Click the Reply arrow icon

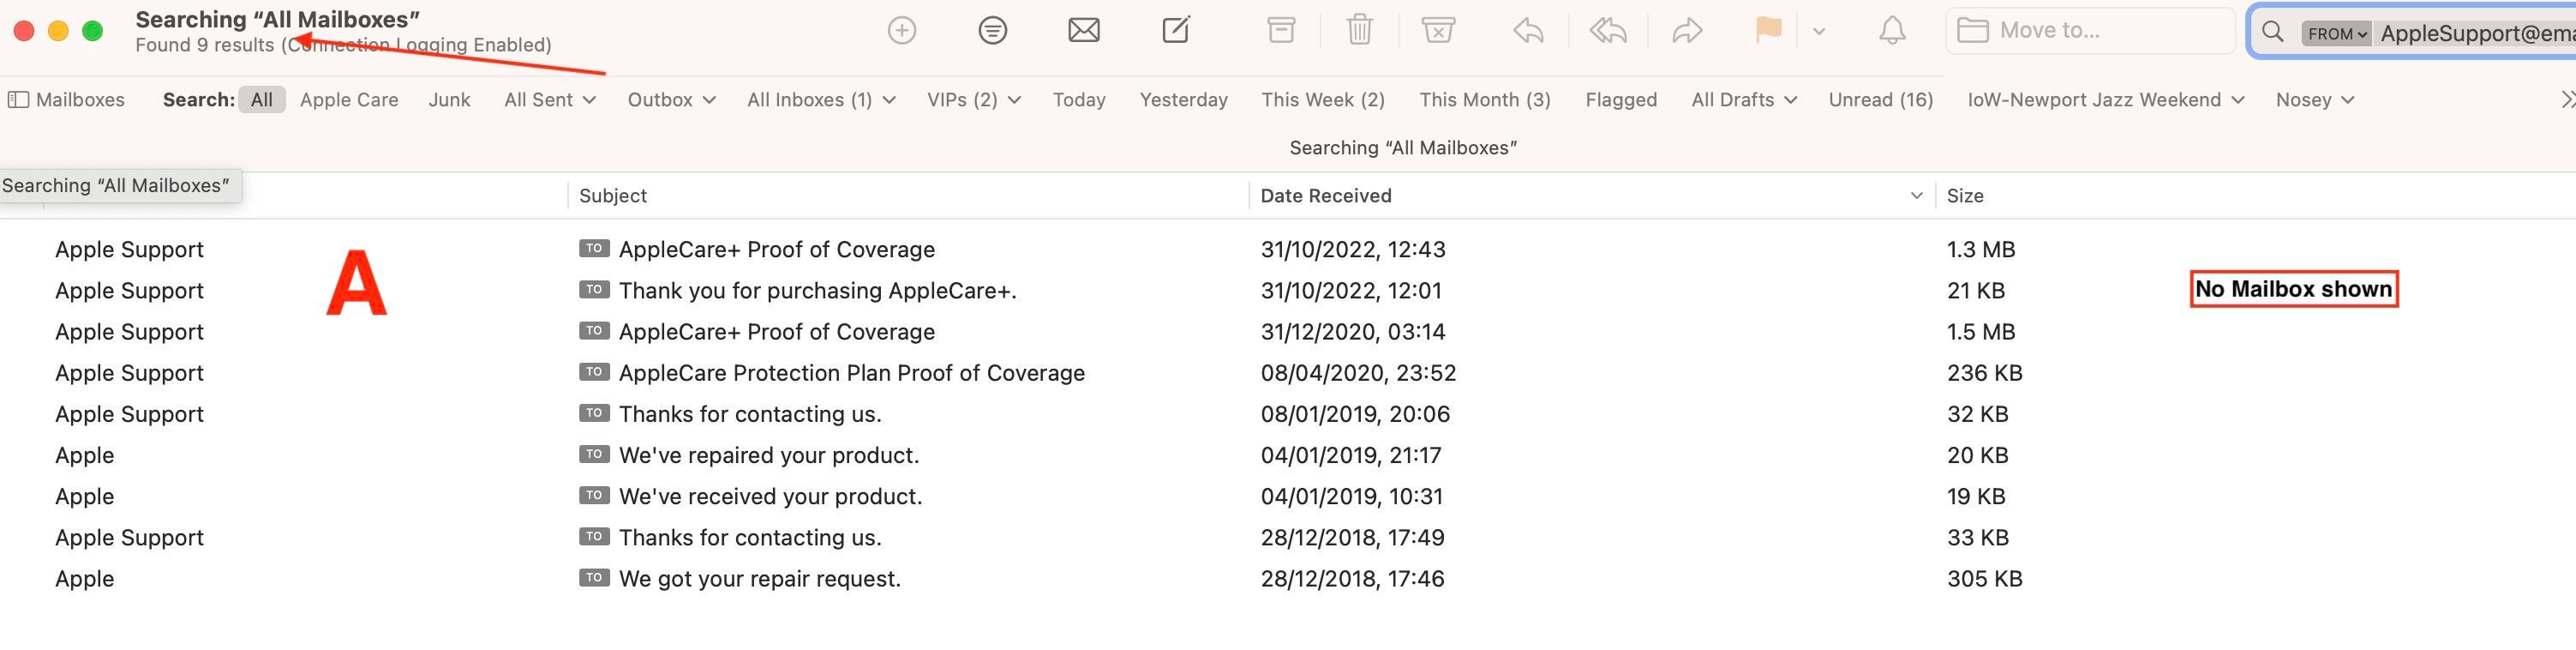pos(1528,31)
